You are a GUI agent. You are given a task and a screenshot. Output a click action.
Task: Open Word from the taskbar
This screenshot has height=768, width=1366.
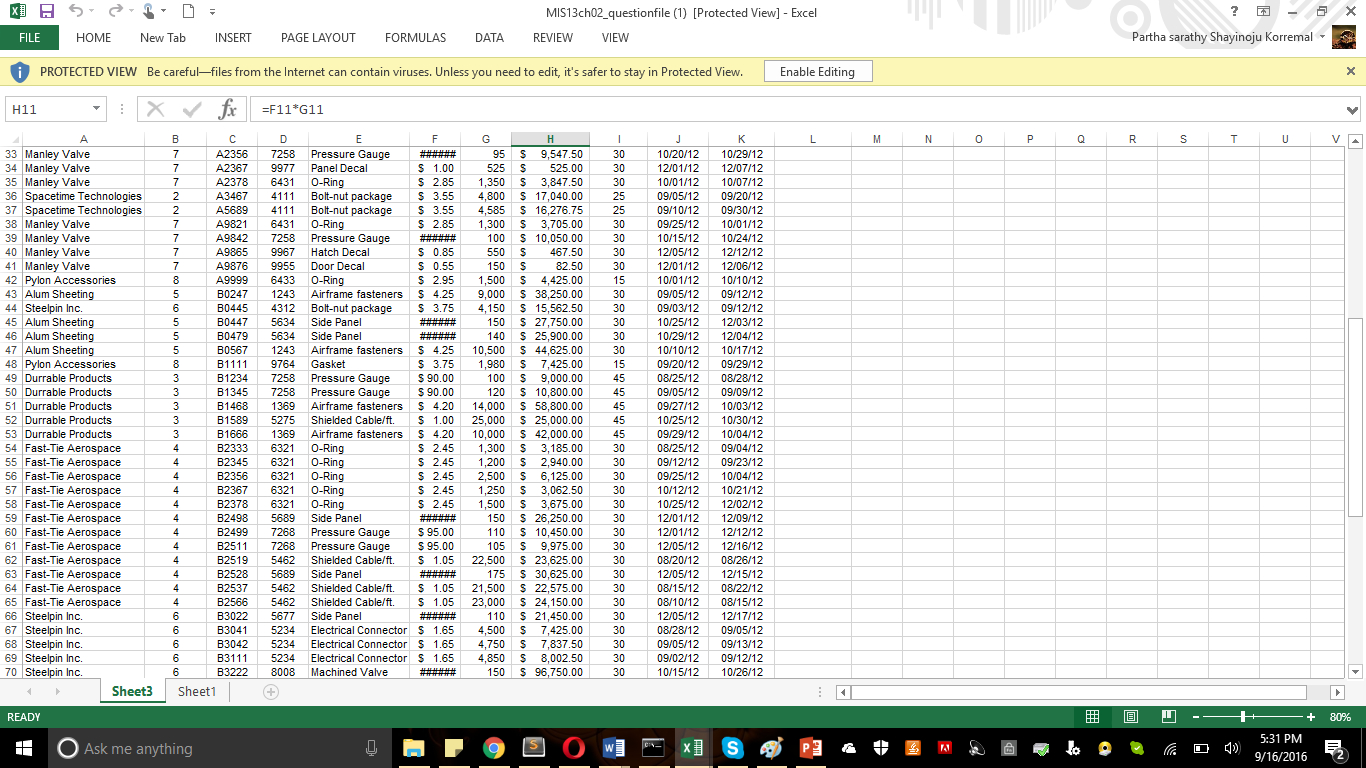pos(613,748)
